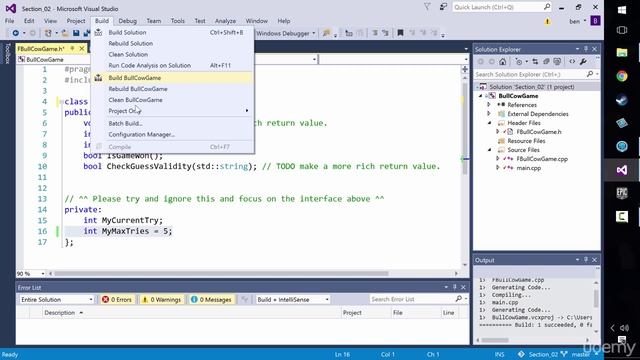640x360 pixels.
Task: Toggle the 0 Warnings filter button
Action: point(162,300)
